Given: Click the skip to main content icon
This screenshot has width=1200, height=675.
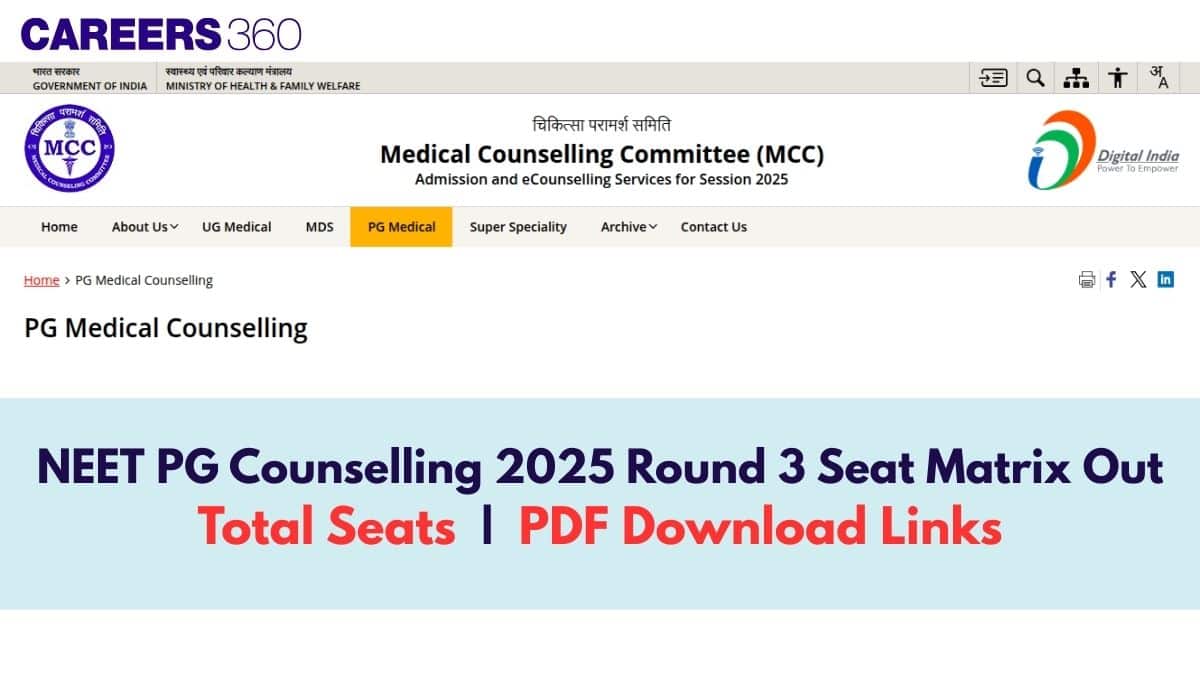Looking at the screenshot, I should 993,78.
